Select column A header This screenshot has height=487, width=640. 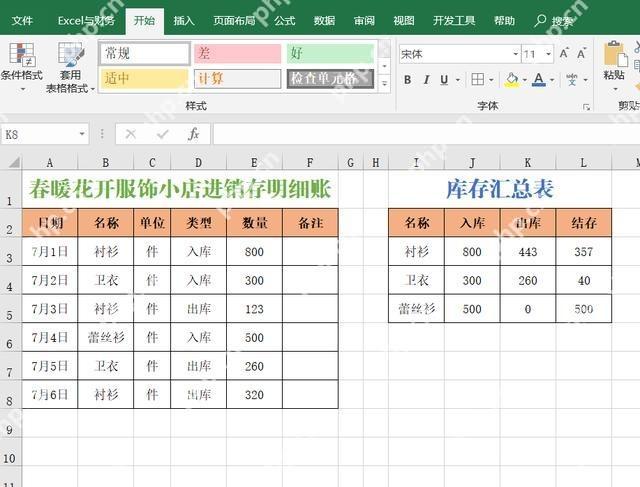coord(49,163)
